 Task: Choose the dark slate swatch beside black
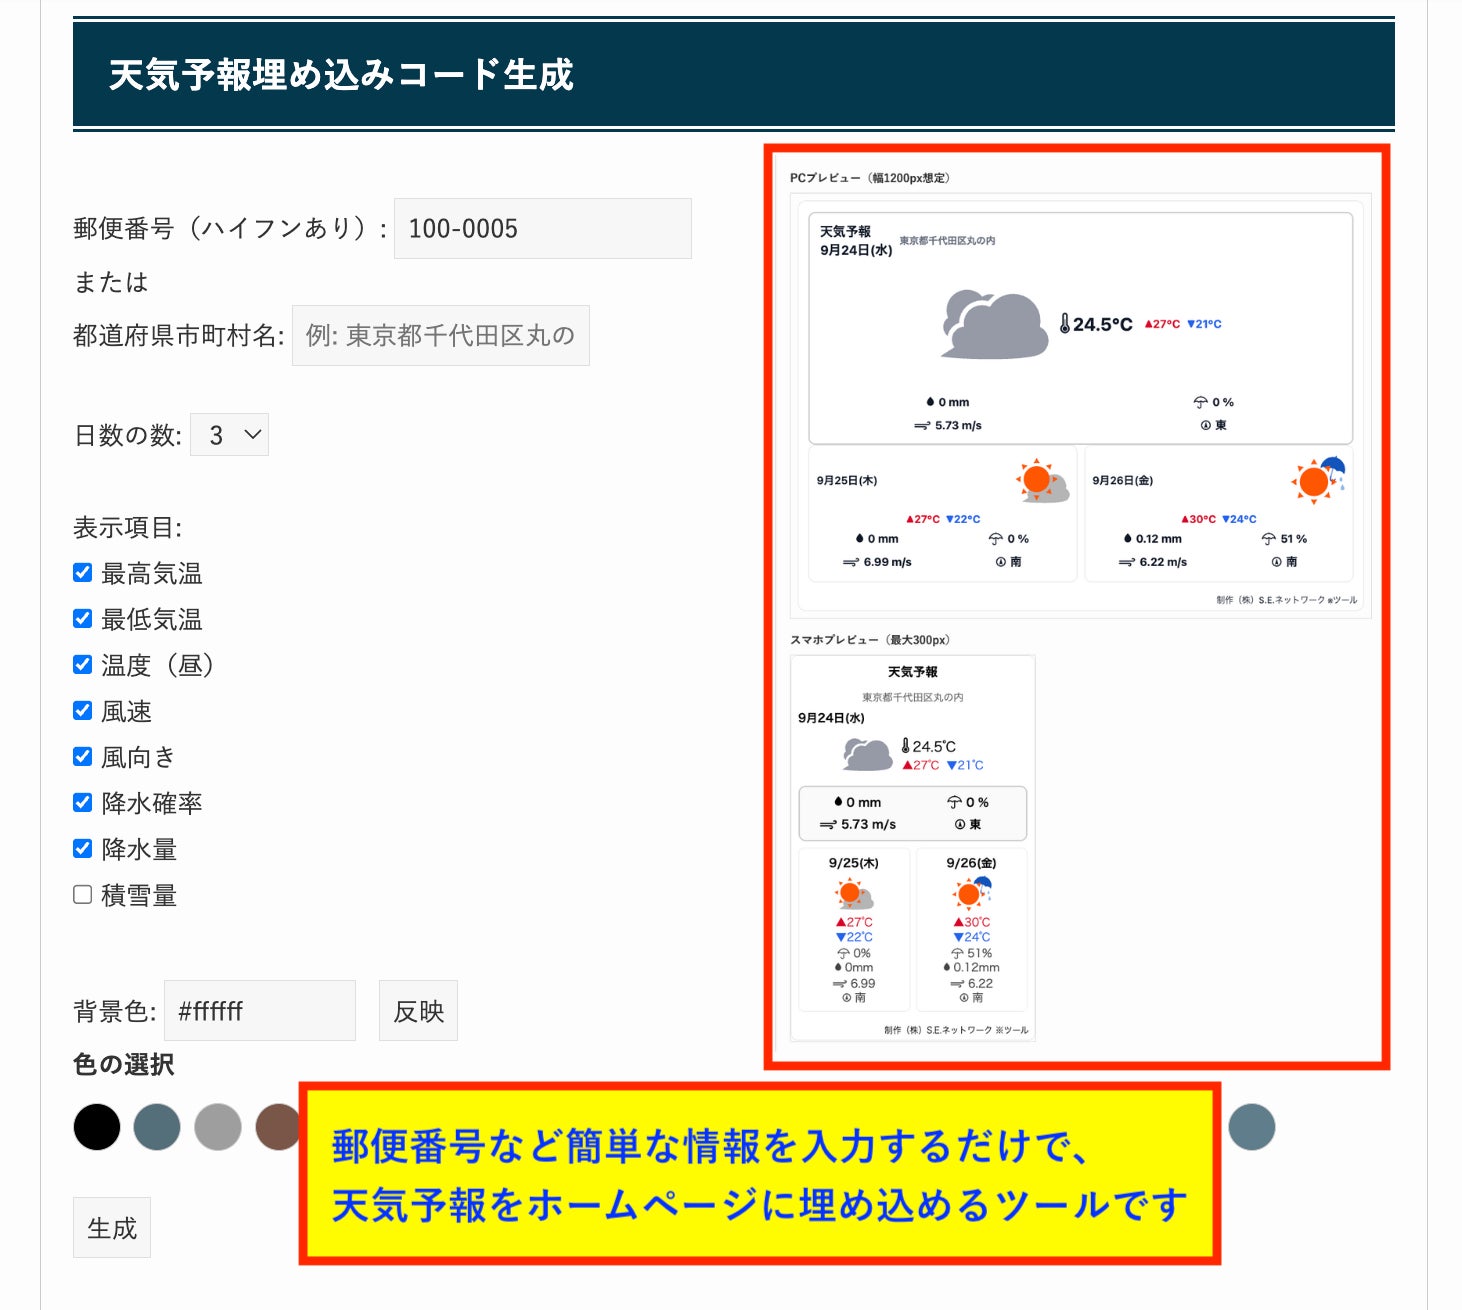point(157,1127)
